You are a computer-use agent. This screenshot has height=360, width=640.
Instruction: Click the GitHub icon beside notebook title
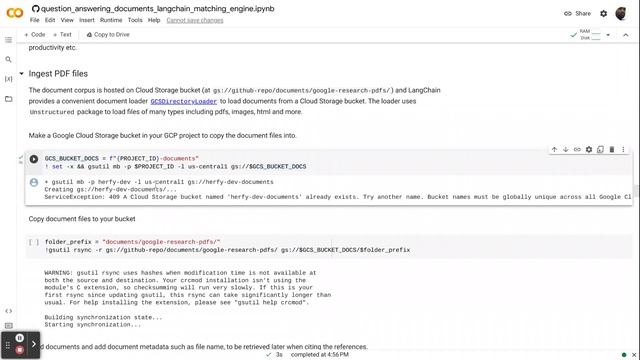36,9
